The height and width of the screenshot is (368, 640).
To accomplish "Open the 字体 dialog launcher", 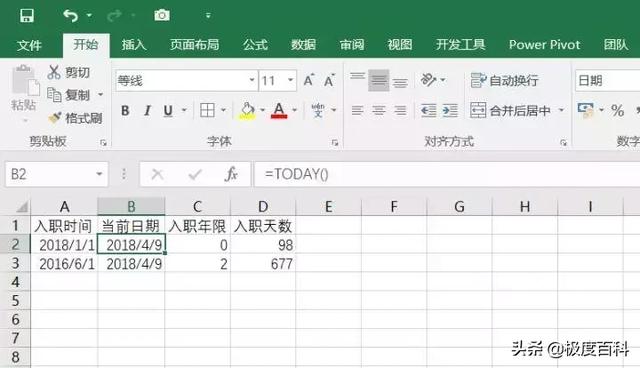I will [335, 143].
